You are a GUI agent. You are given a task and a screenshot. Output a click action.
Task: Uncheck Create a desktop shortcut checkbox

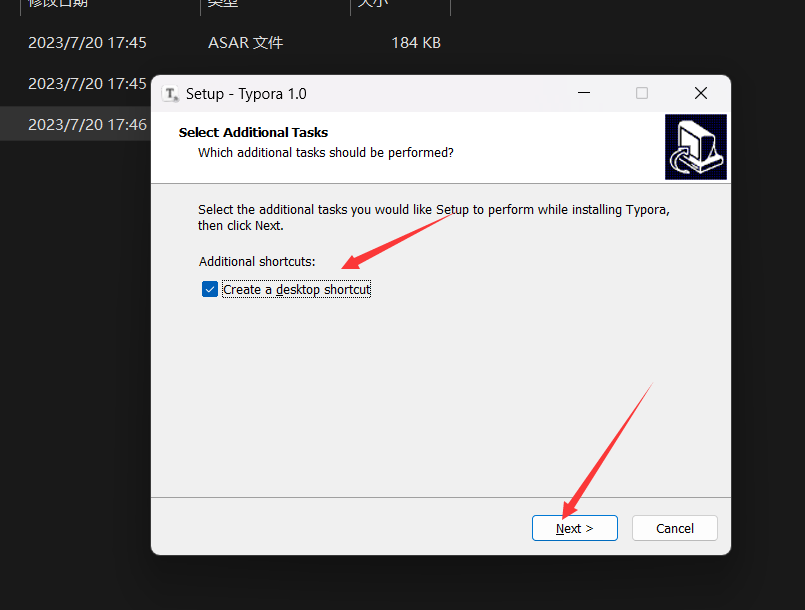tap(209, 289)
